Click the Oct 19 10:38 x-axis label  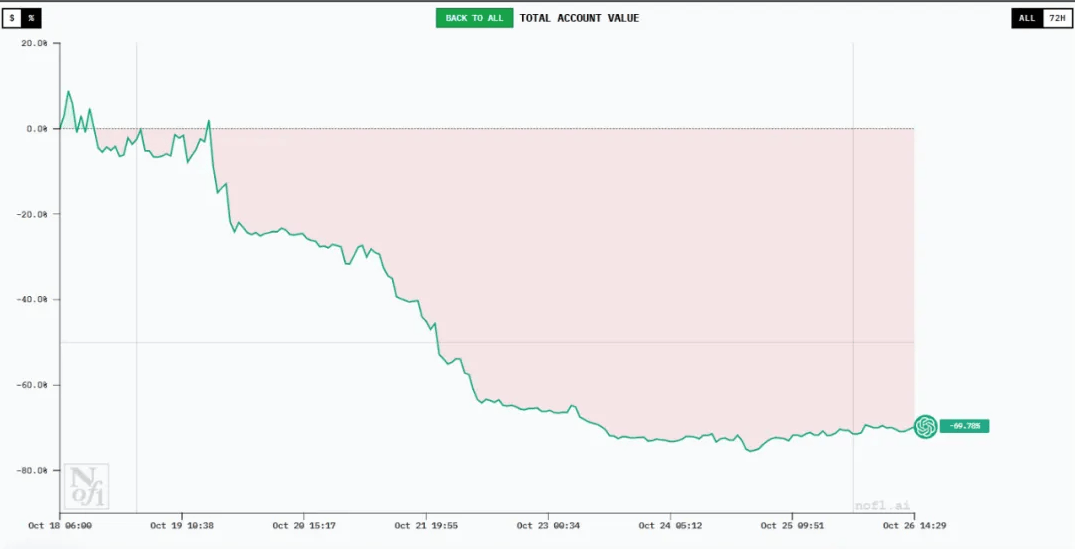point(182,525)
